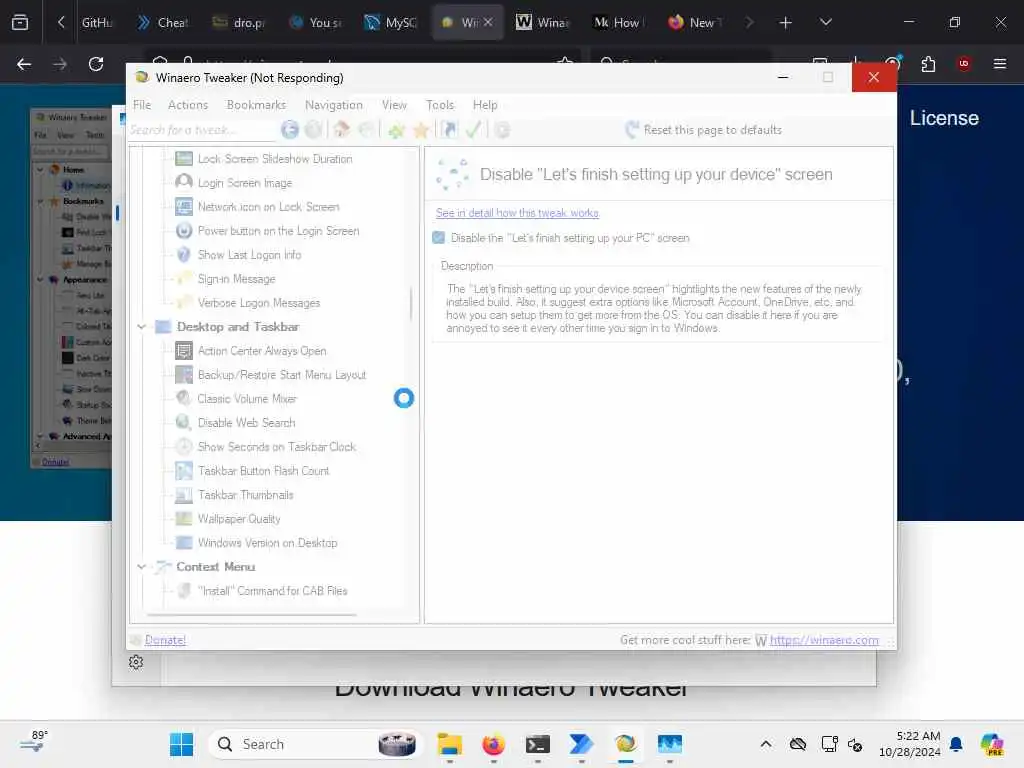Select Login Screen Image tree item

pyautogui.click(x=245, y=183)
